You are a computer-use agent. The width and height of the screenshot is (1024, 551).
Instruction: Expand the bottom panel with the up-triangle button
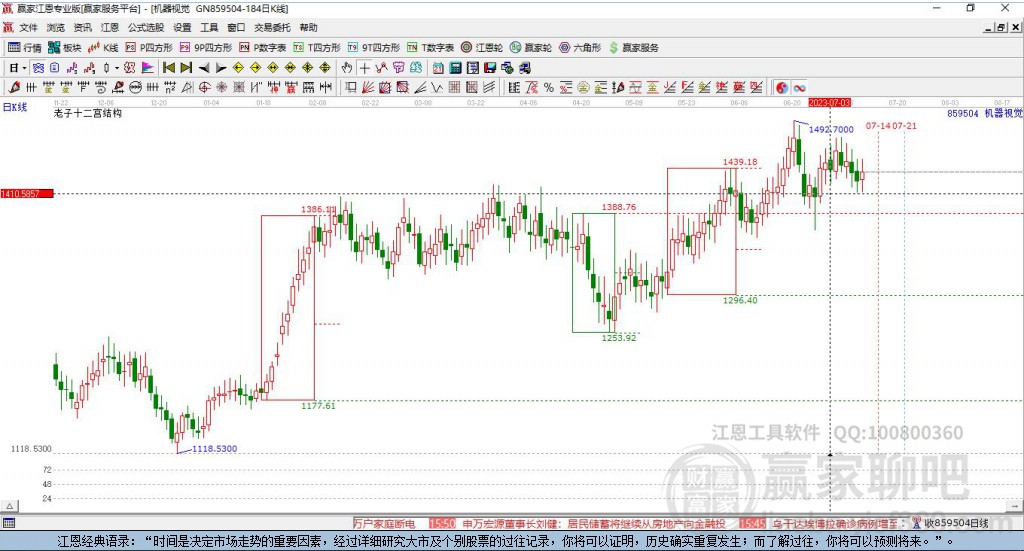point(9,506)
